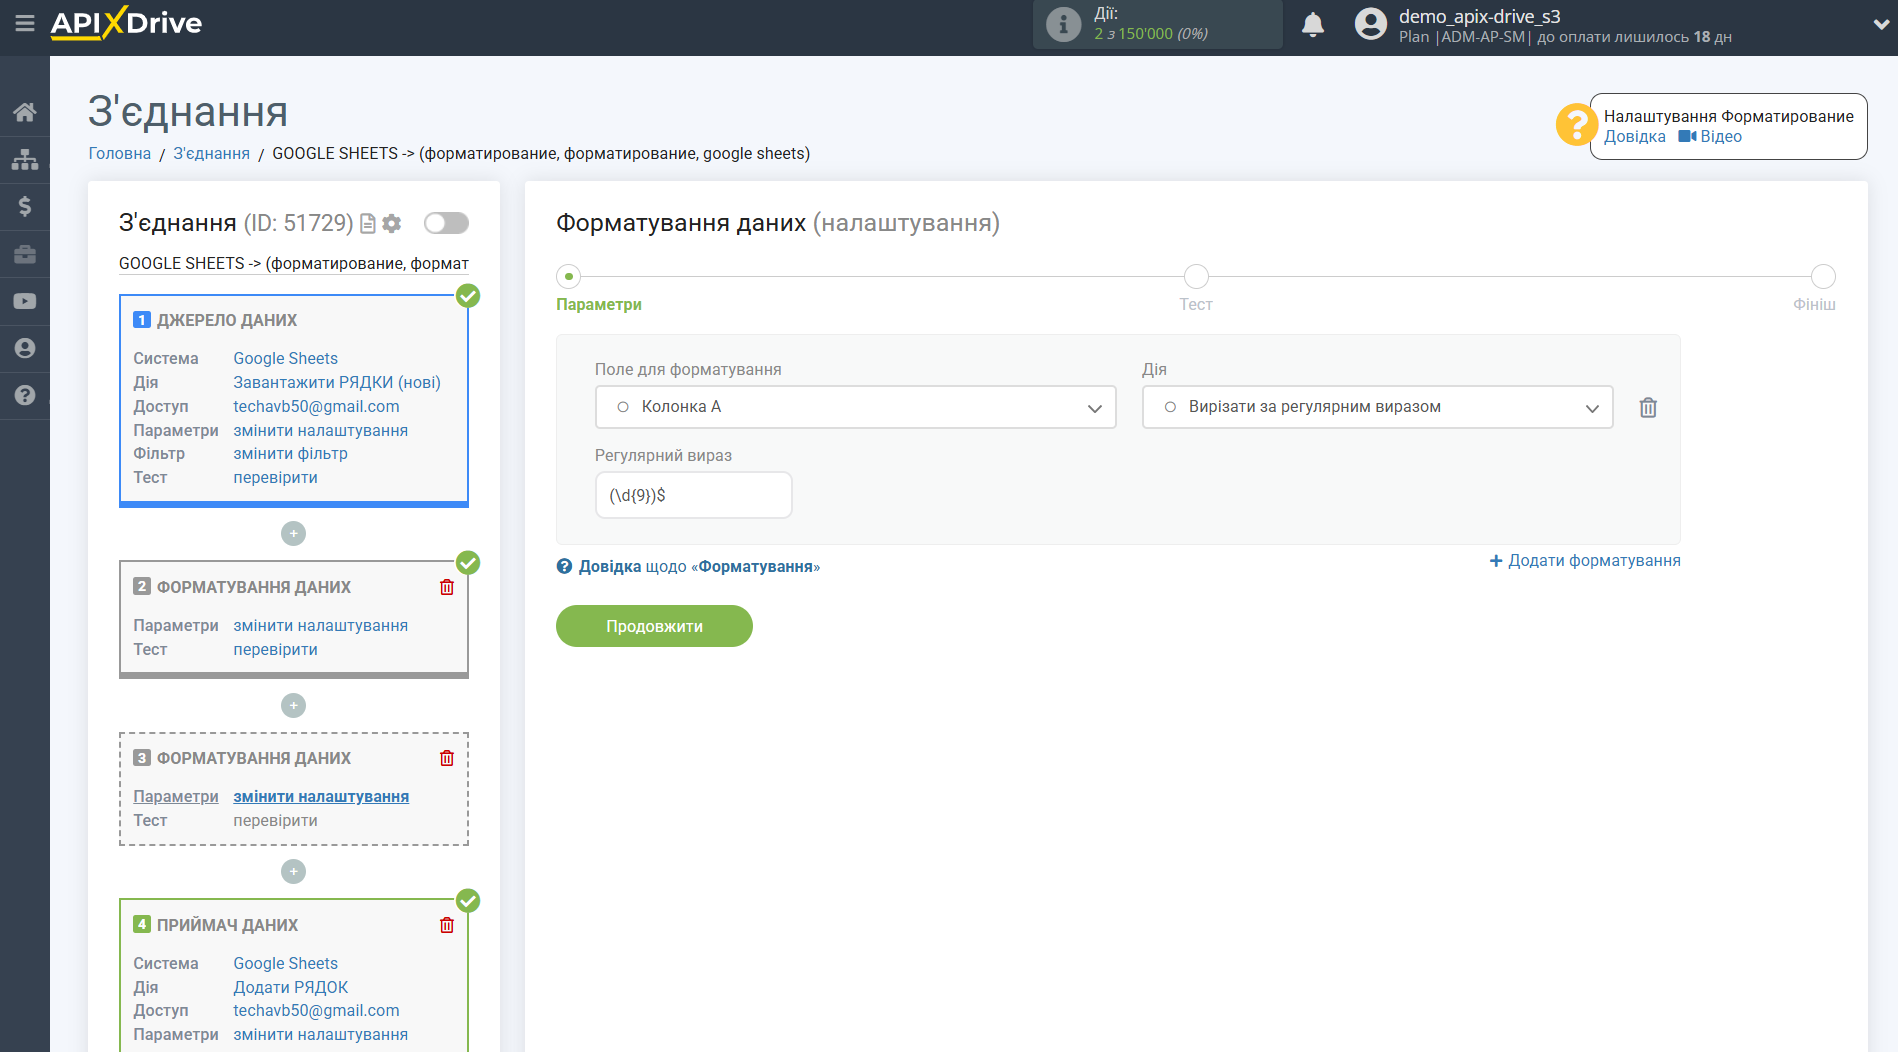Open the home icon in sidebar
Viewport: 1898px width, 1052px height.
pos(25,112)
